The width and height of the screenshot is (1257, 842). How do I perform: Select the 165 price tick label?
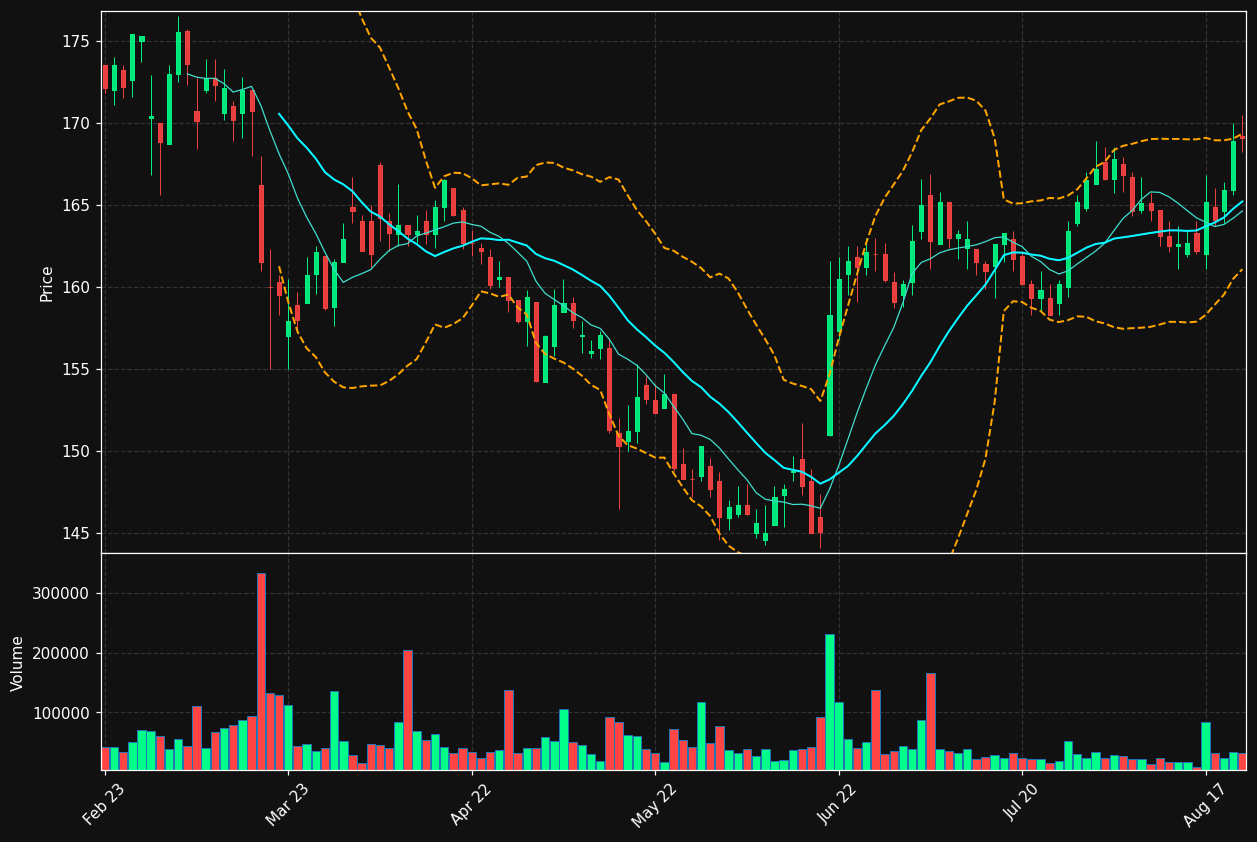pyautogui.click(x=75, y=205)
